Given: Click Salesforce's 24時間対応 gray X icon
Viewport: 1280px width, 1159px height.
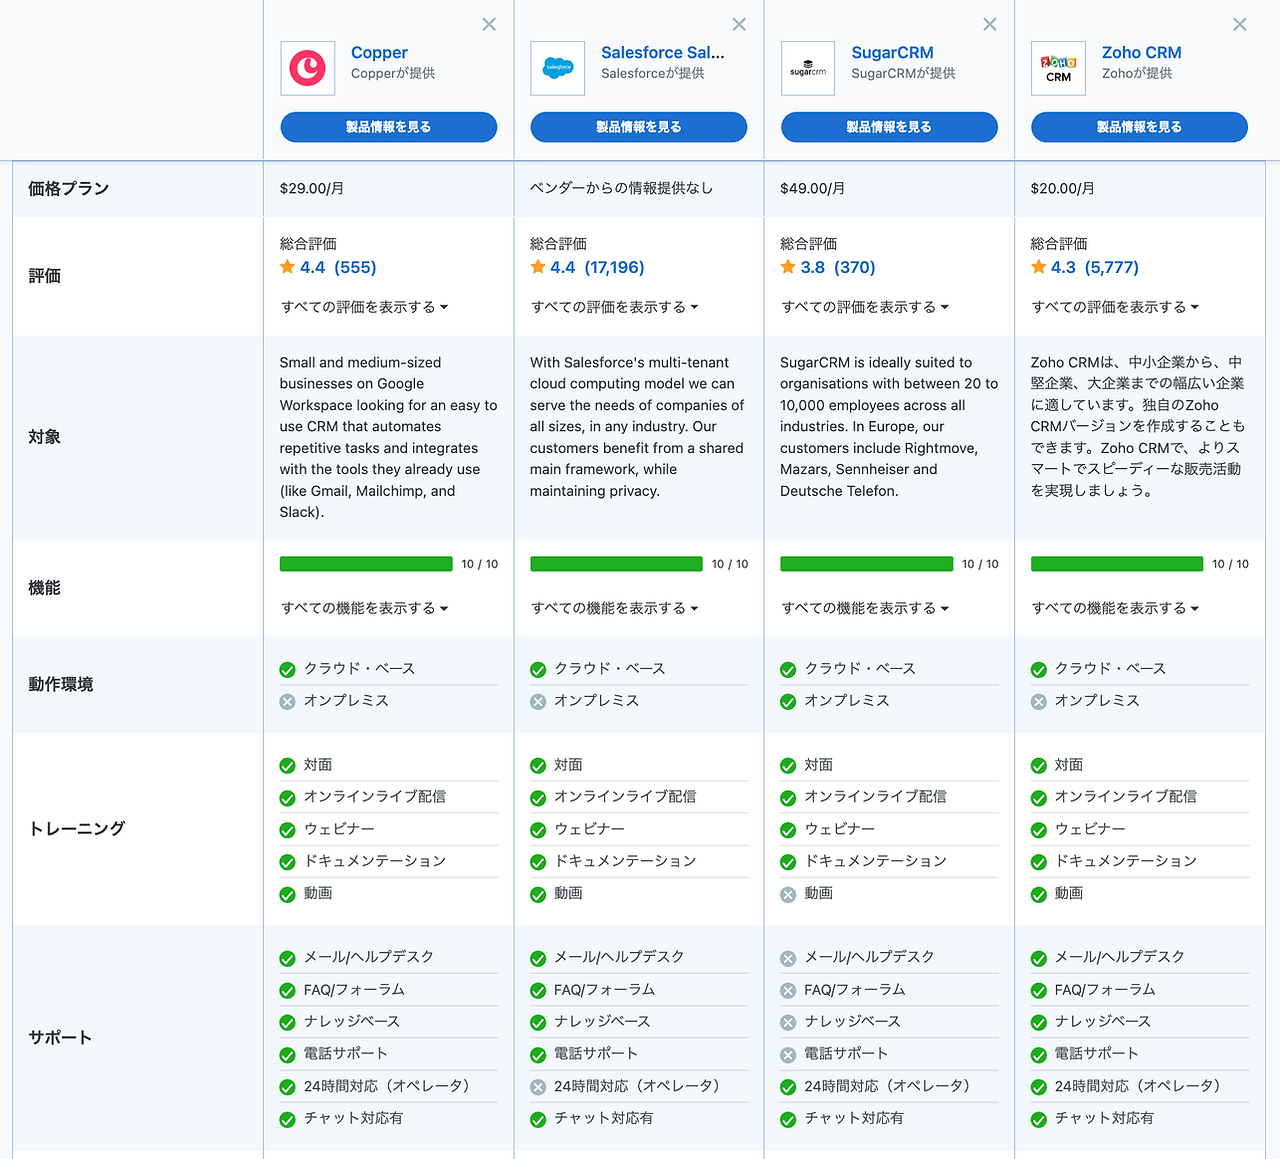Looking at the screenshot, I should [x=538, y=1087].
